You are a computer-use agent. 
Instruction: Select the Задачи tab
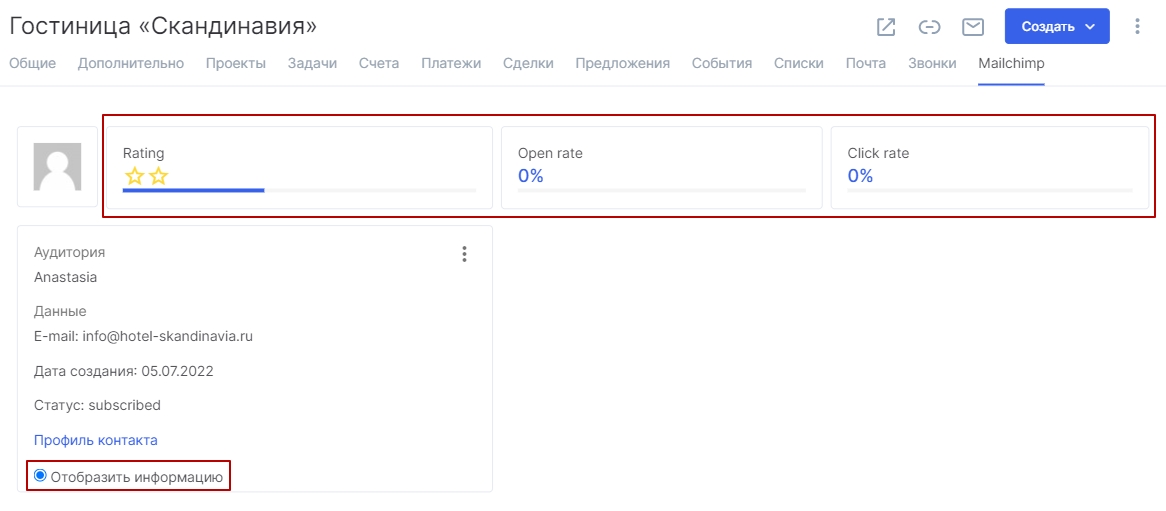[312, 63]
